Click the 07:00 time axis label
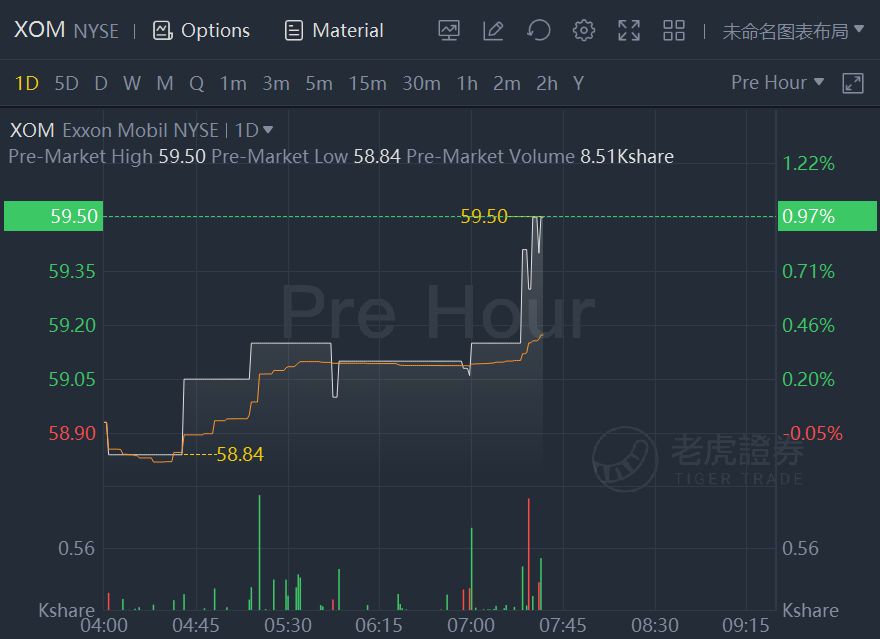Viewport: 880px width, 639px height. point(471,626)
